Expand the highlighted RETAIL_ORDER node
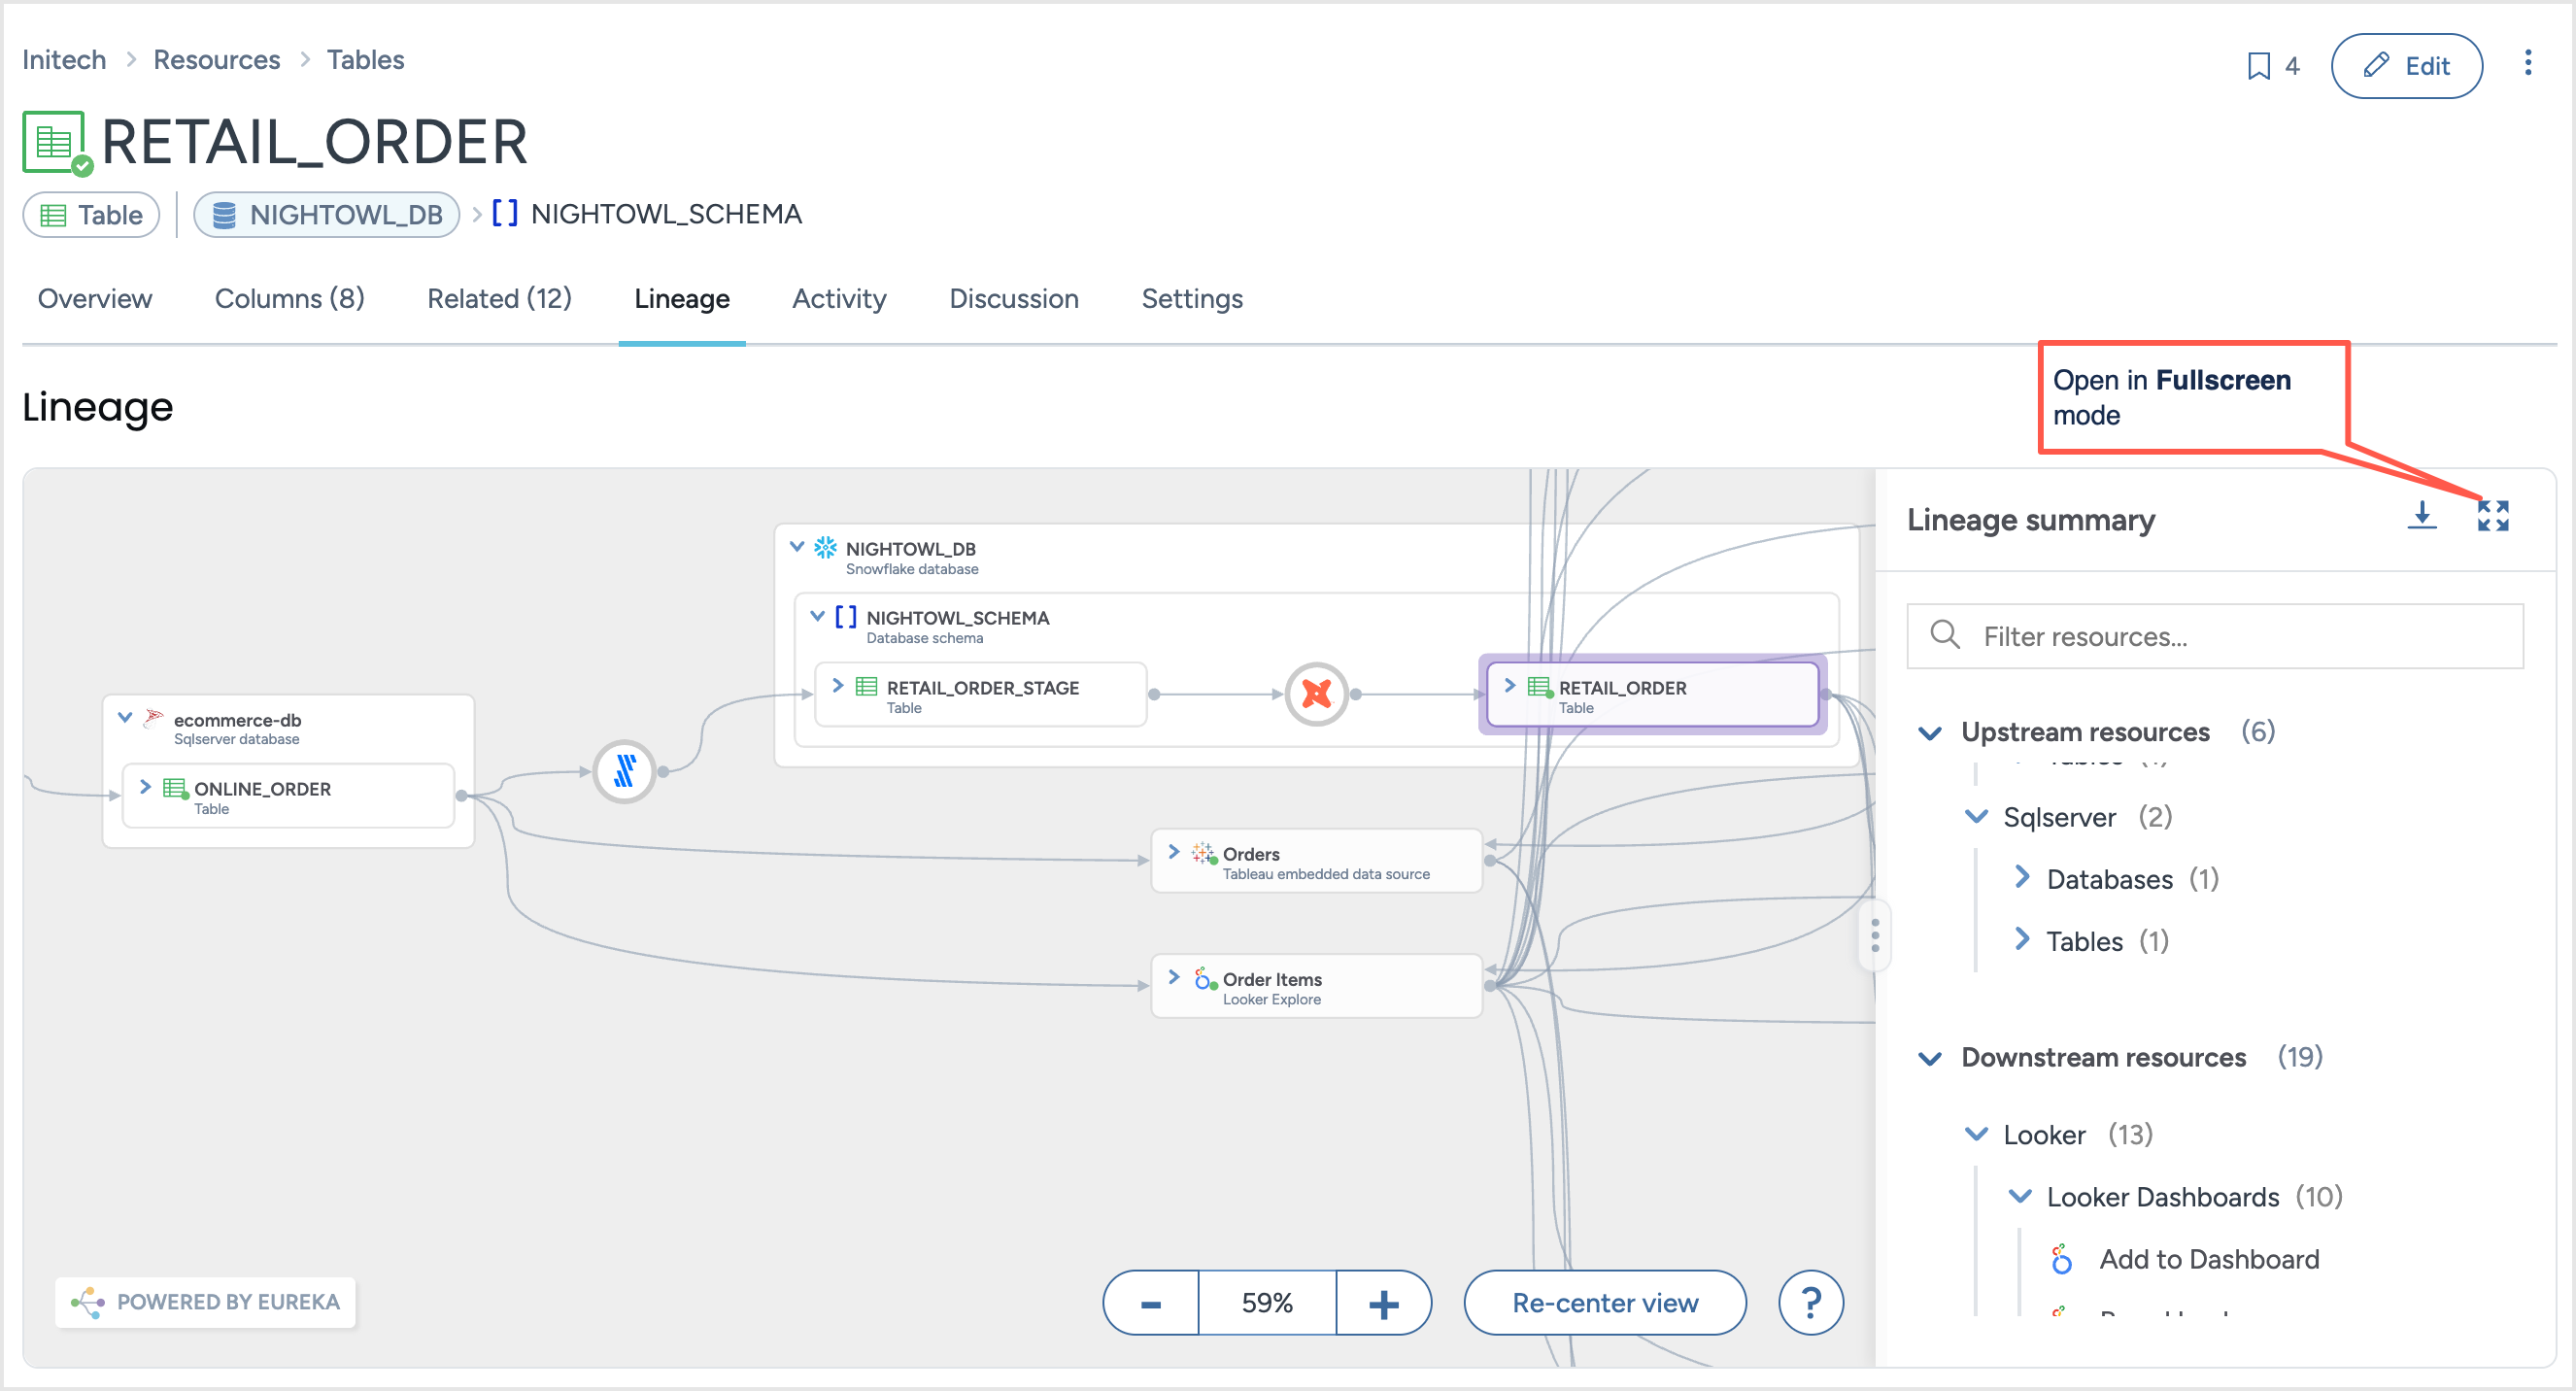Screen dimensions: 2576x1391 (x=1510, y=685)
